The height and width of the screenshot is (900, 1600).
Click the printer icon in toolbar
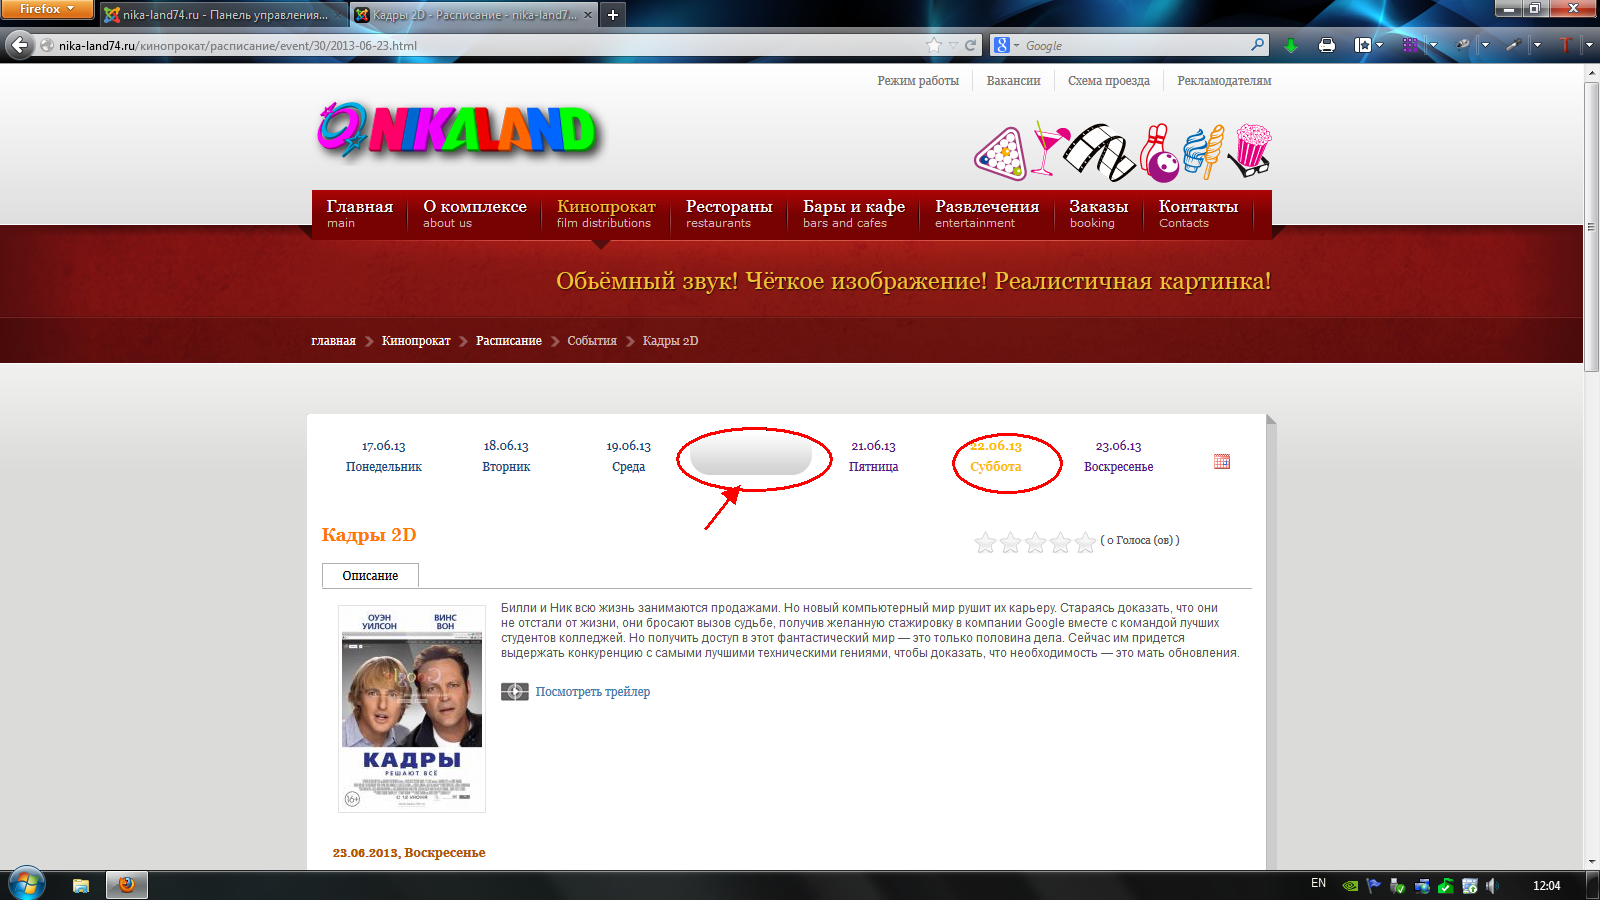[x=1327, y=45]
